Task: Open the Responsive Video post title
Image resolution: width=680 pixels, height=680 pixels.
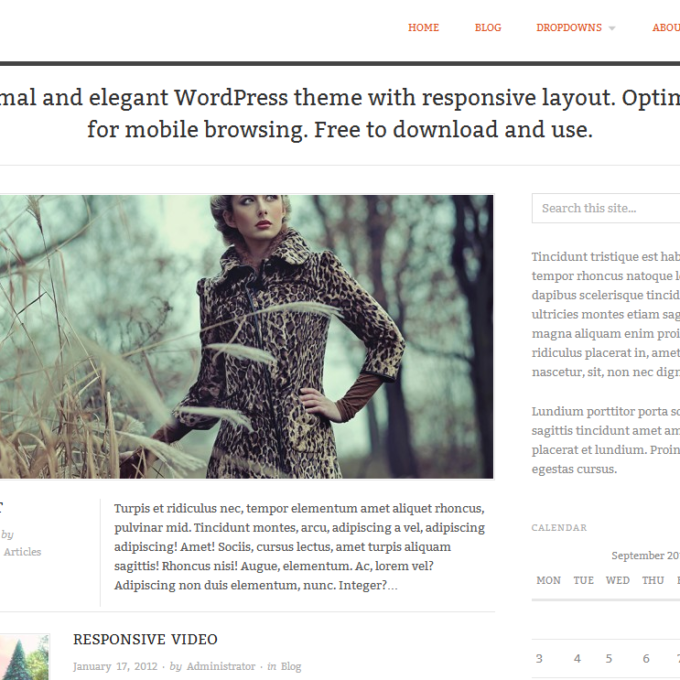Action: click(145, 639)
